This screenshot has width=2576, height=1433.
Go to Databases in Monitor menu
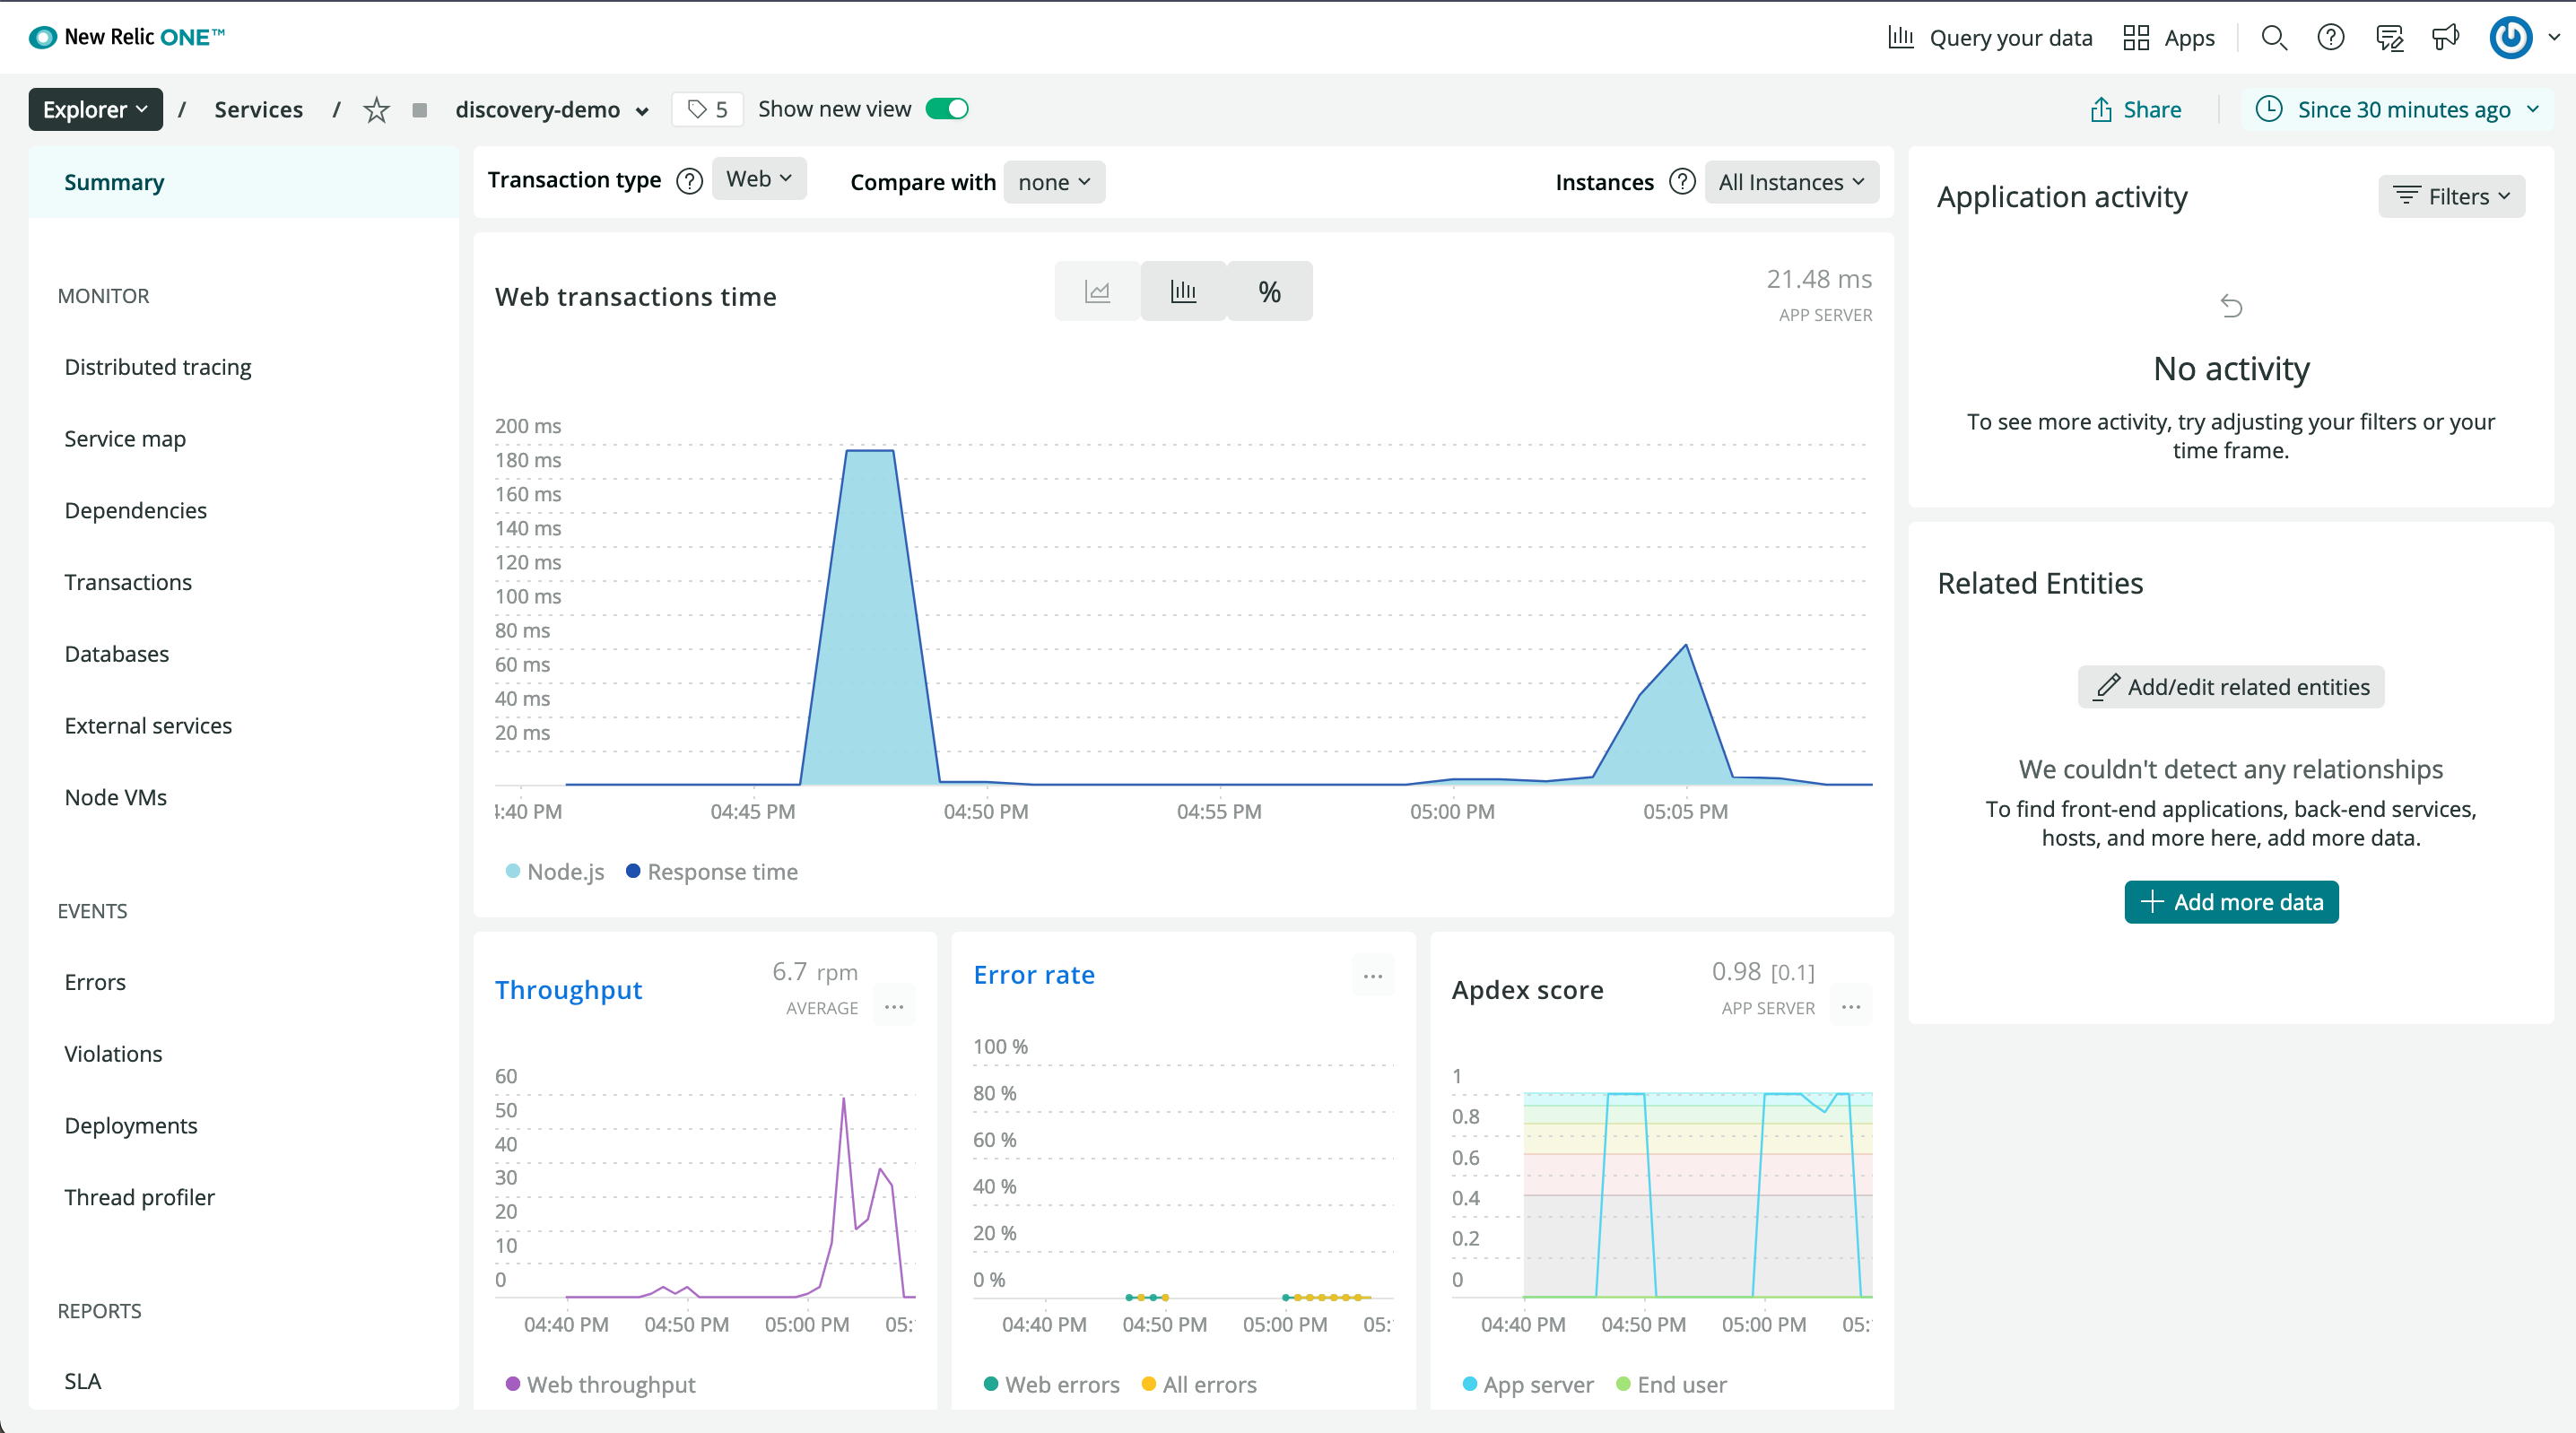pyautogui.click(x=117, y=654)
